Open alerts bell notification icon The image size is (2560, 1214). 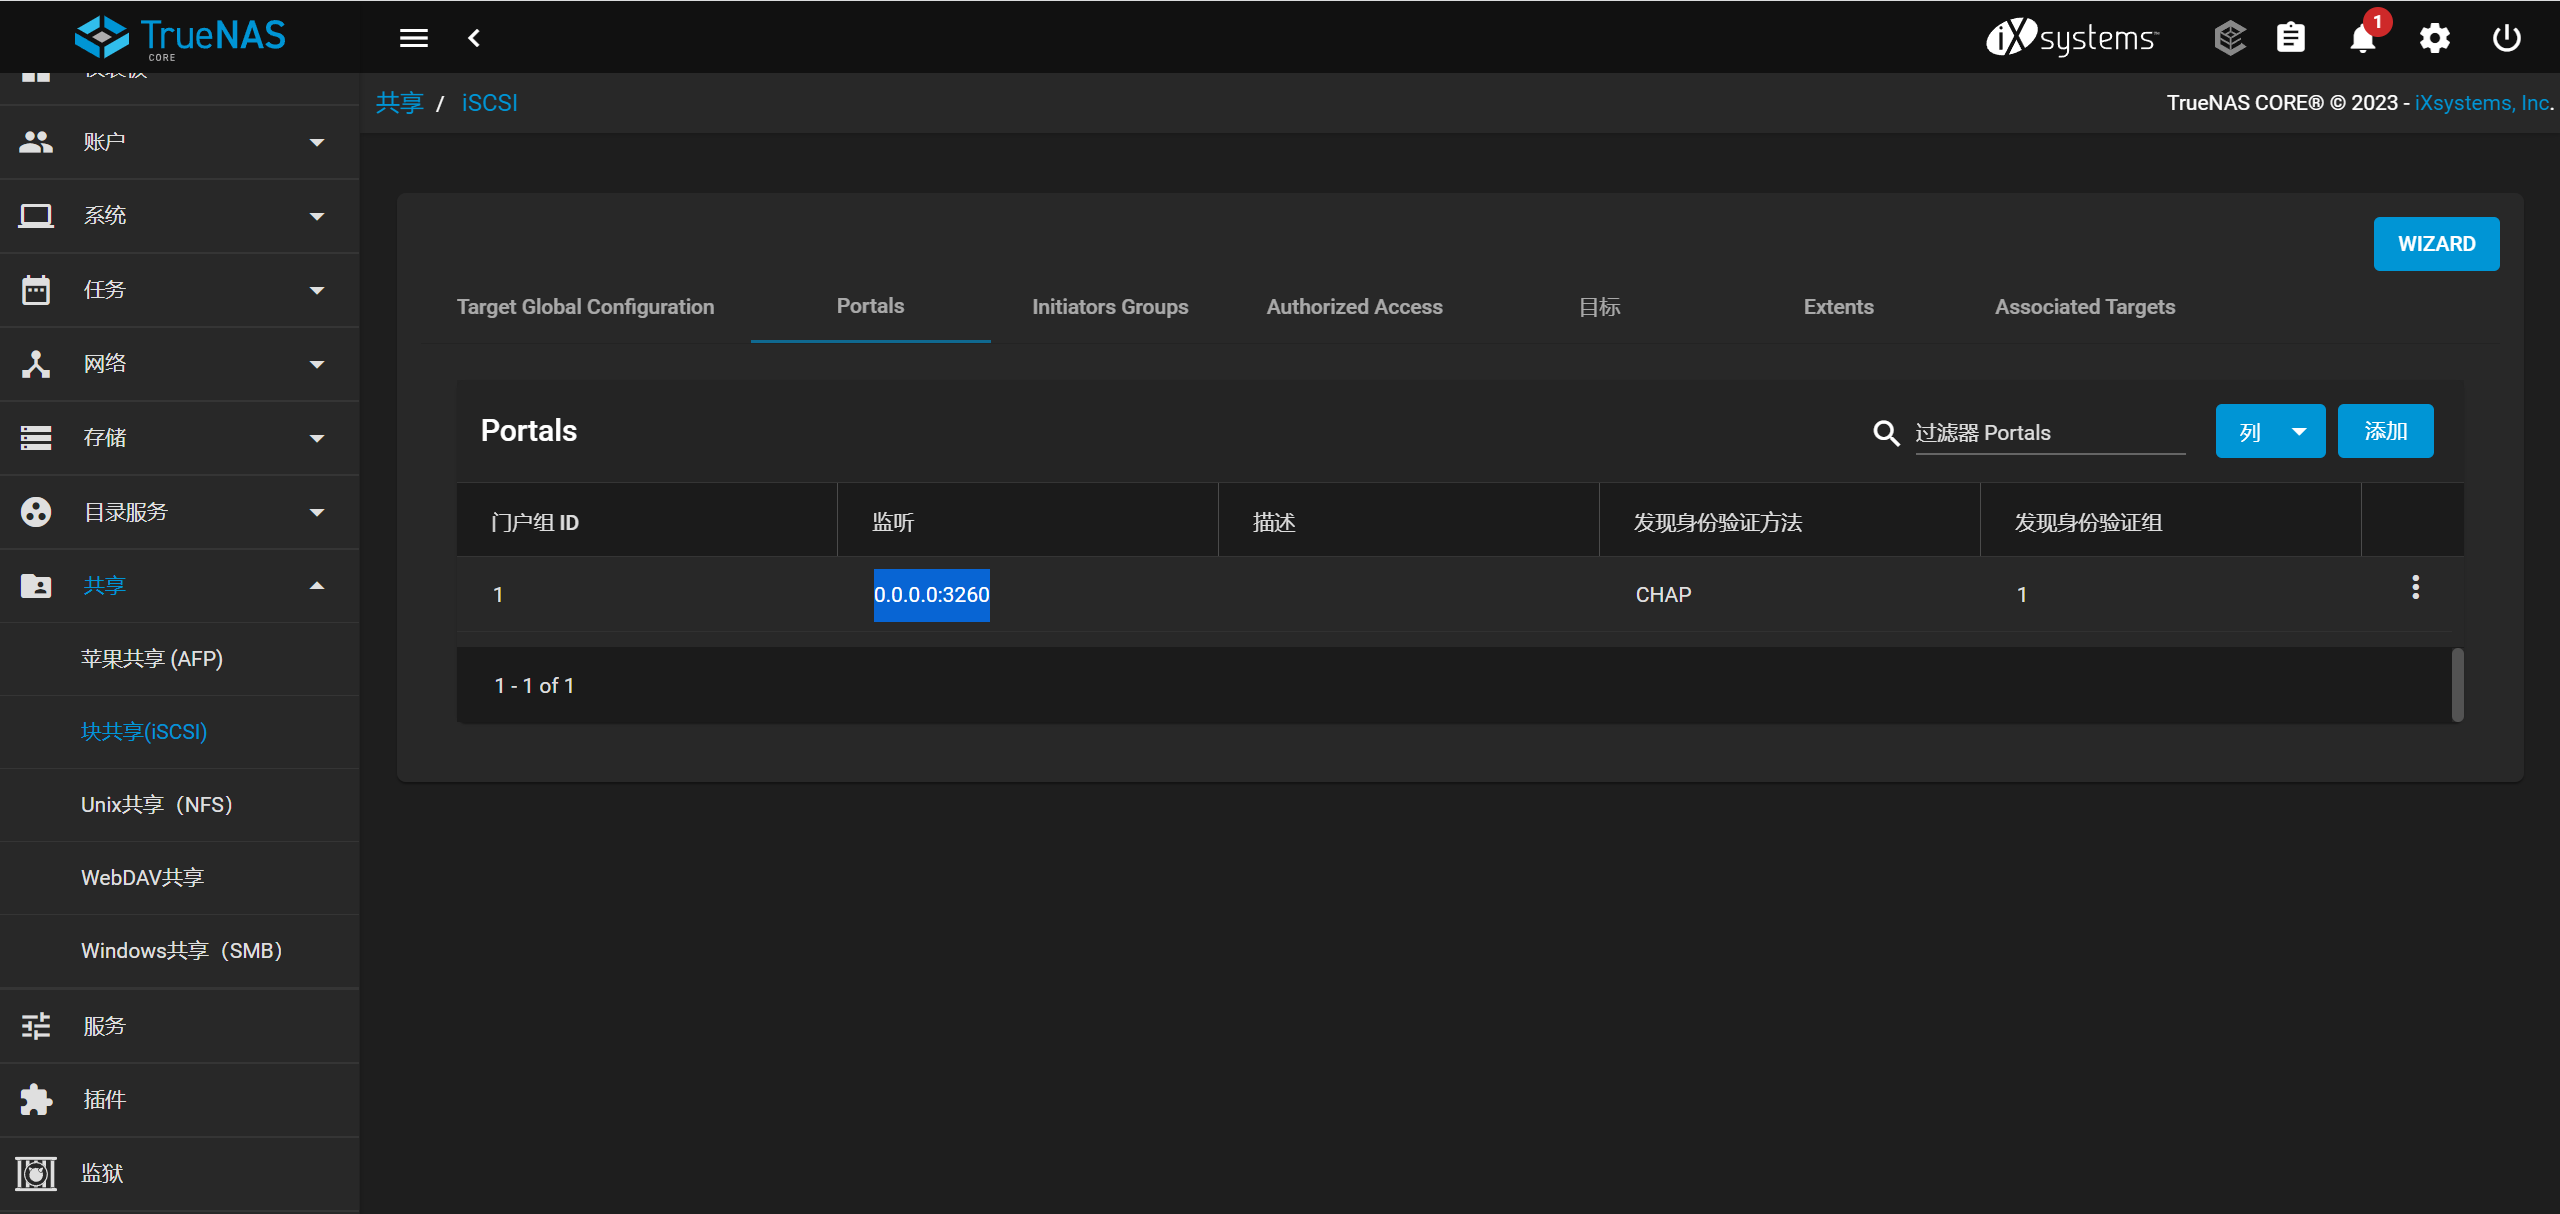pos(2362,38)
